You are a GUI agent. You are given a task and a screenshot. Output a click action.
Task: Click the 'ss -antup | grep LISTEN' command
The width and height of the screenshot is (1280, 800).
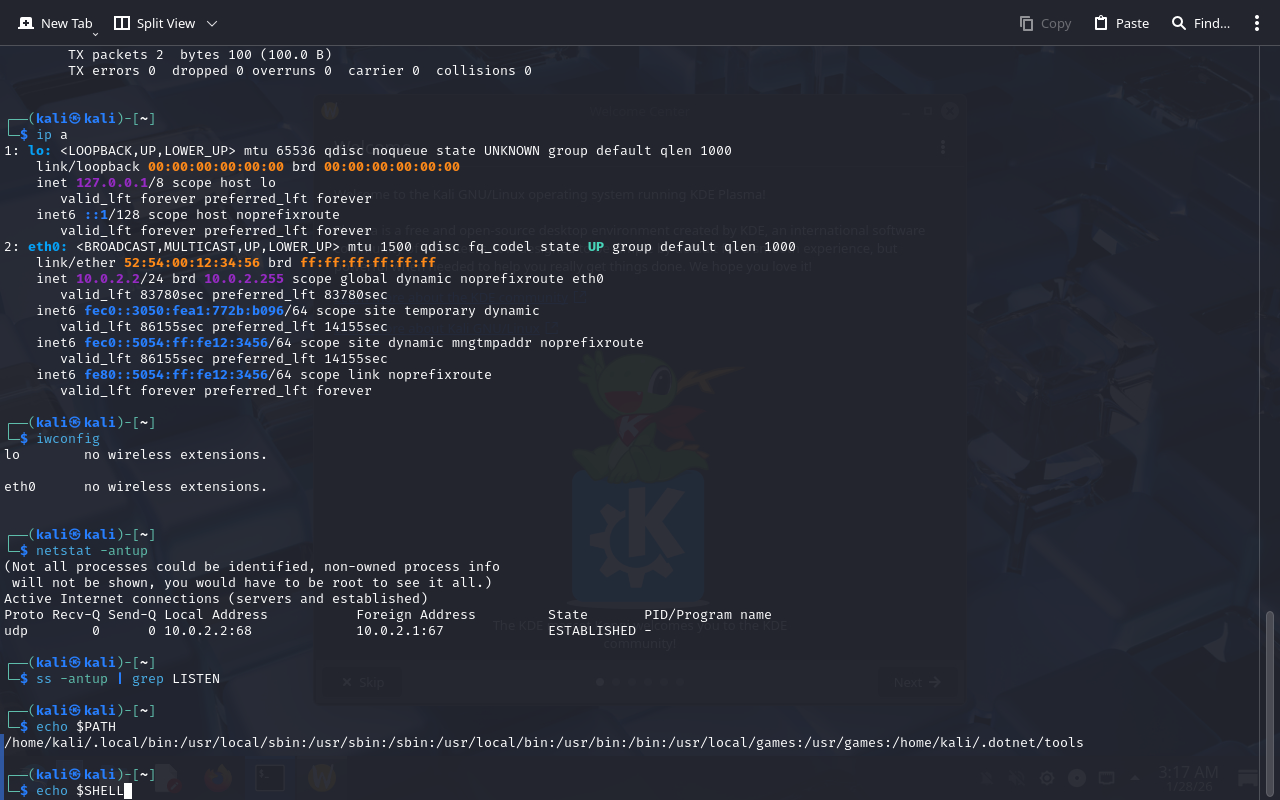128,679
